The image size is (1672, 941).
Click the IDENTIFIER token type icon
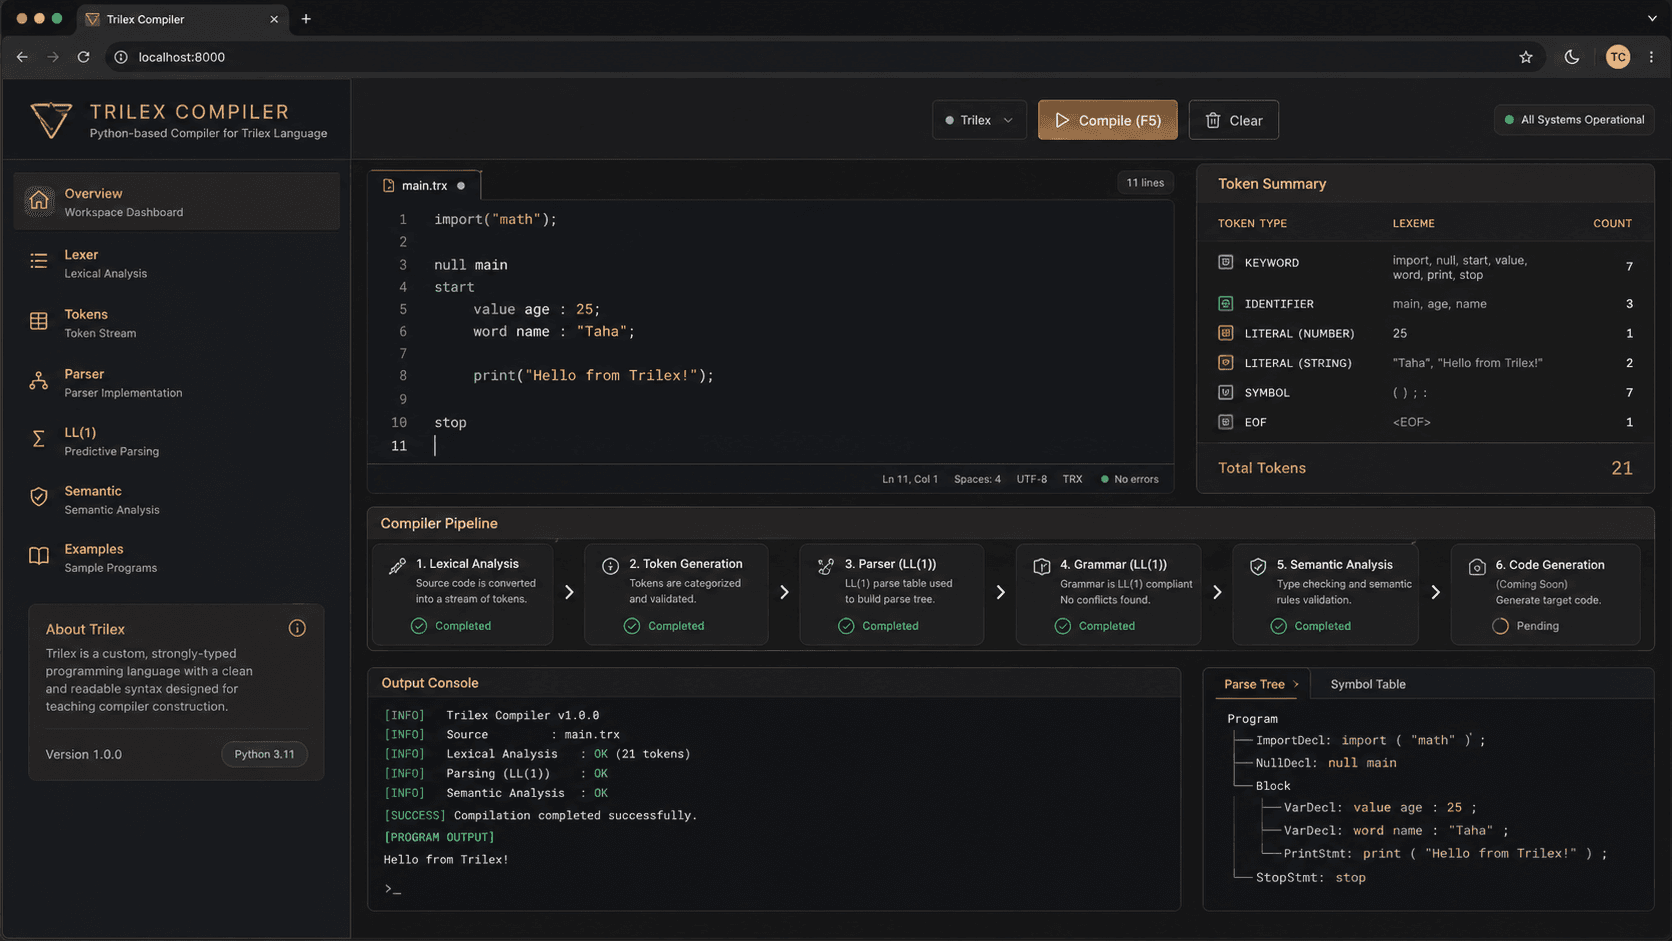1226,303
